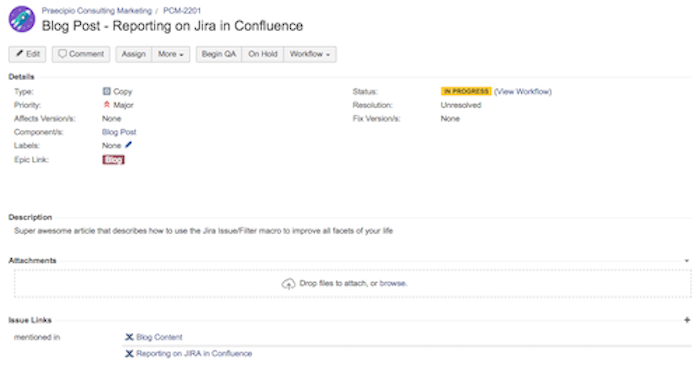Click the browse link in Attachments
This screenshot has height=374, width=700.
click(393, 283)
